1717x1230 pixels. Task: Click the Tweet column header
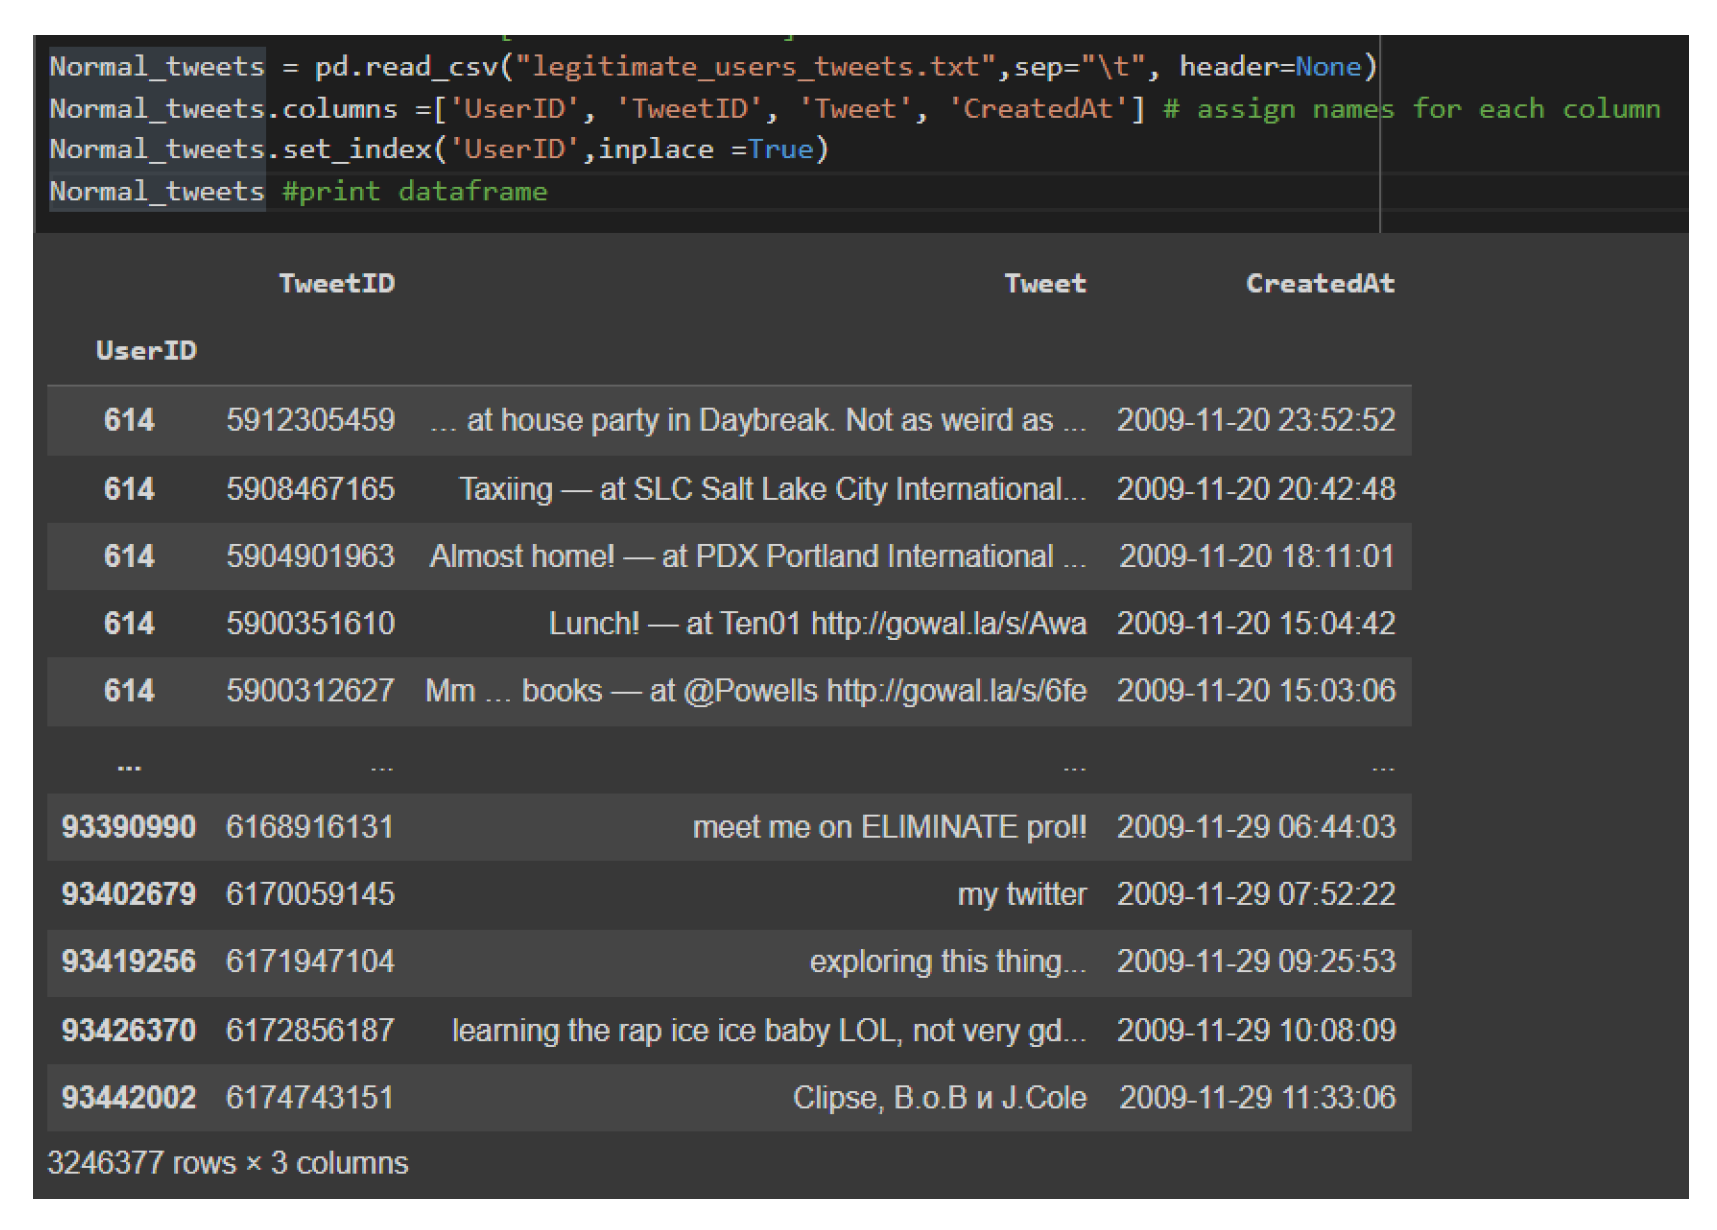[x=1044, y=284]
